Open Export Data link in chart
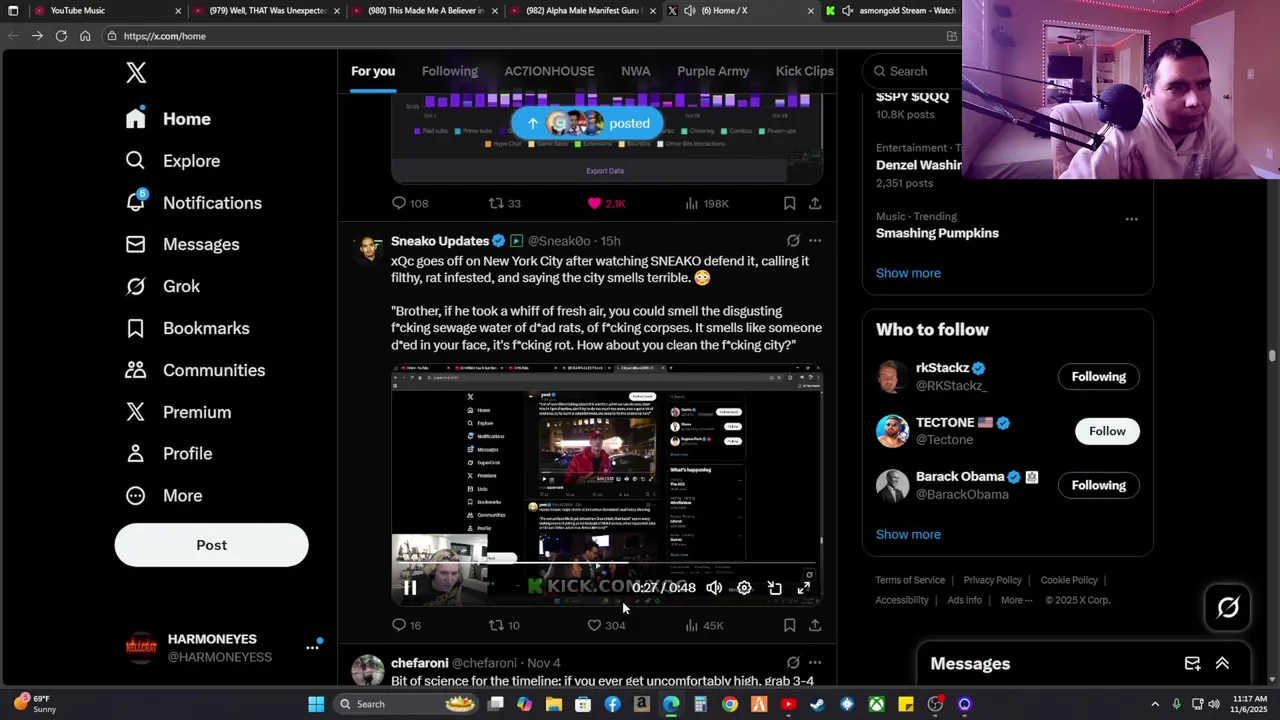Viewport: 1280px width, 720px height. [605, 171]
